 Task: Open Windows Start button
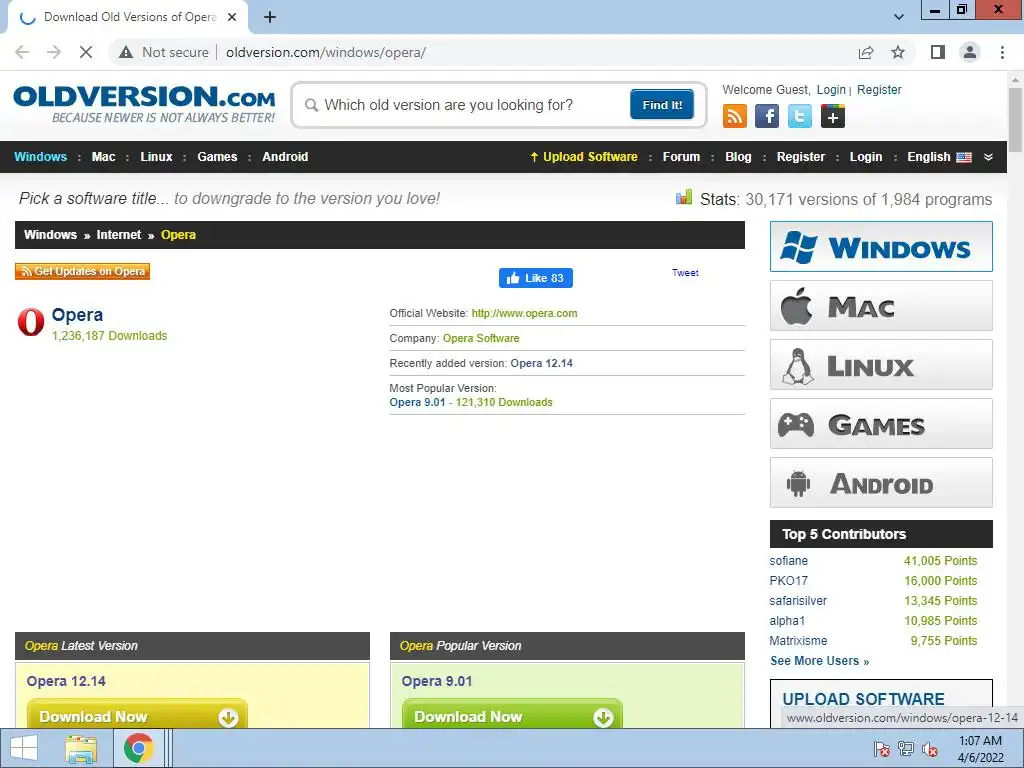pyautogui.click(x=24, y=748)
